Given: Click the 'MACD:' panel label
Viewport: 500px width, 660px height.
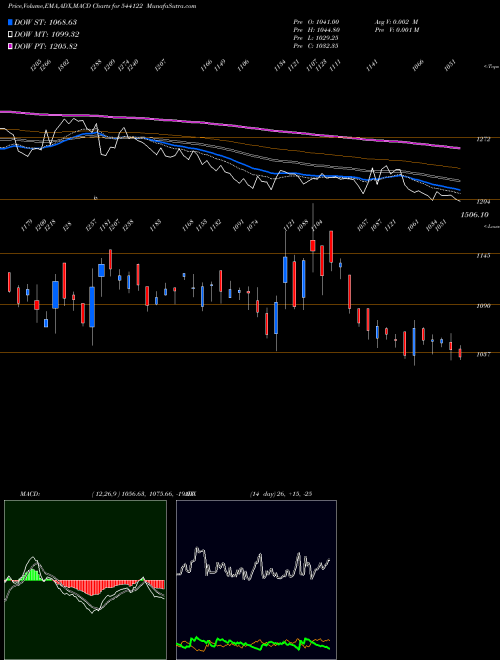Looking at the screenshot, I should pyautogui.click(x=30, y=494).
